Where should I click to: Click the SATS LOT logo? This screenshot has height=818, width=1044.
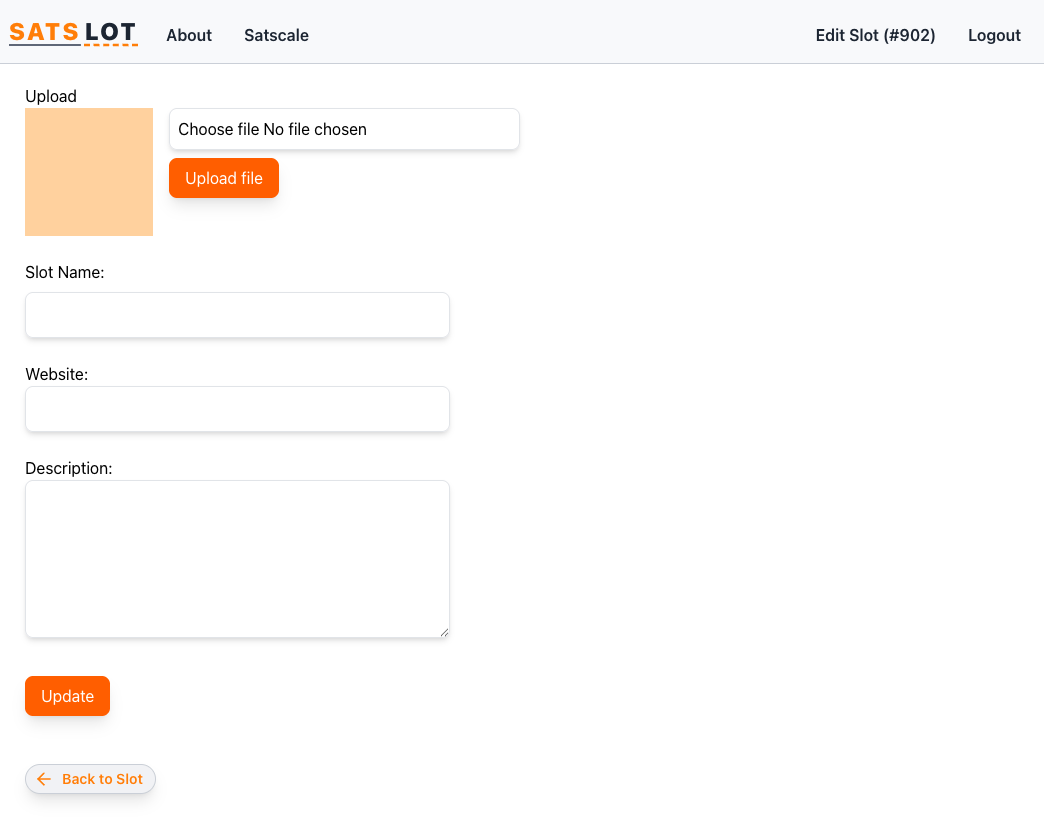point(73,33)
